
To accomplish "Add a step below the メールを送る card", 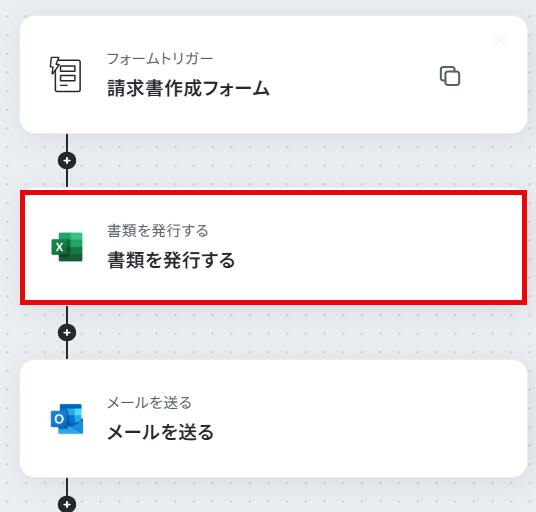I will (67, 504).
